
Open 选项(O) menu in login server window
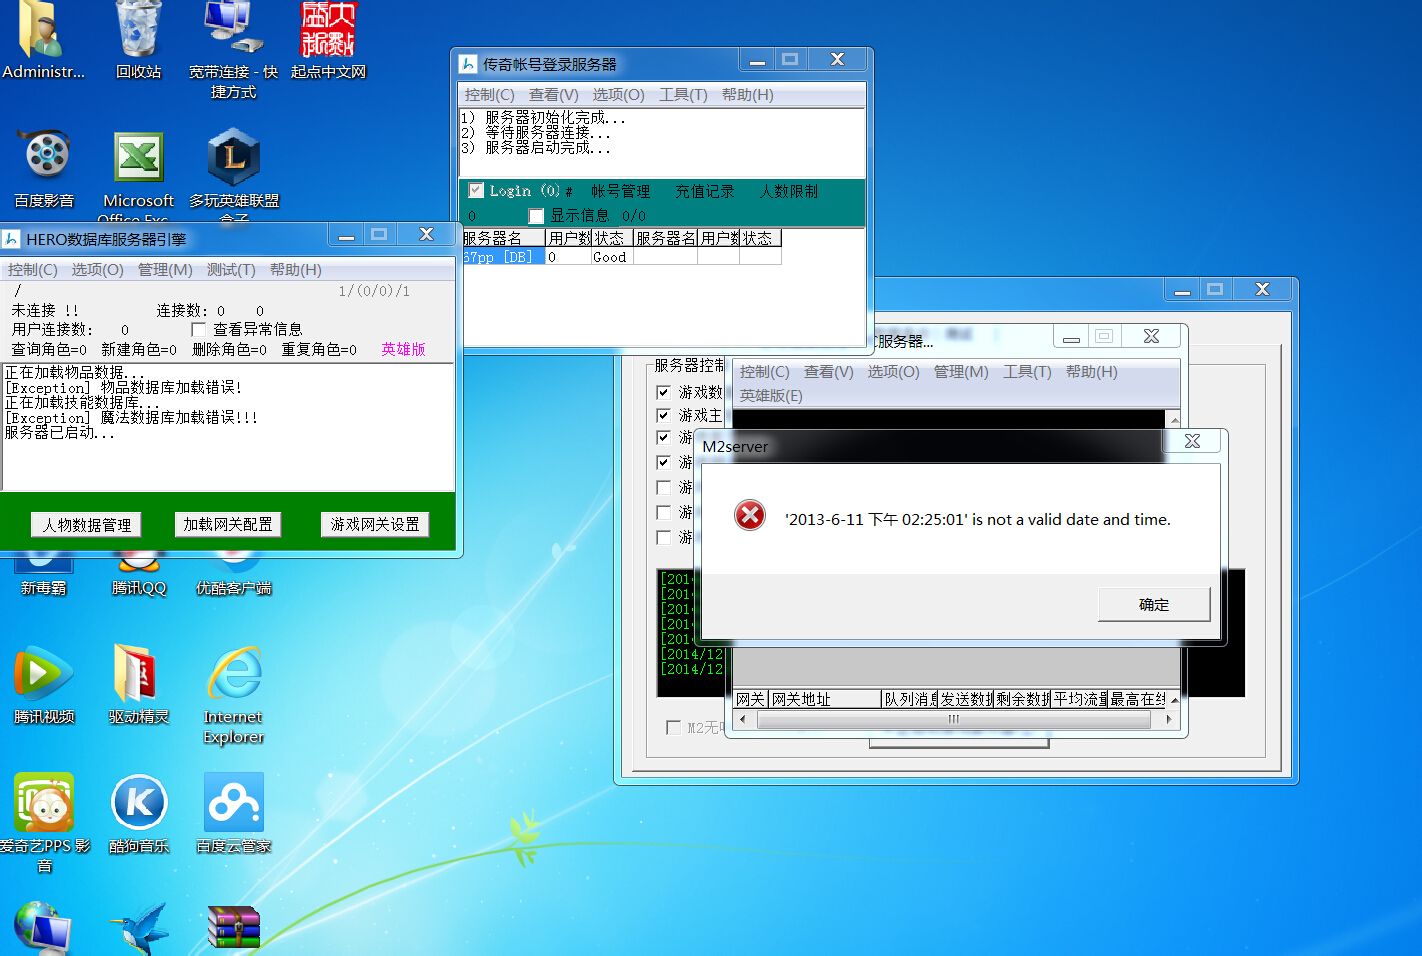click(618, 95)
